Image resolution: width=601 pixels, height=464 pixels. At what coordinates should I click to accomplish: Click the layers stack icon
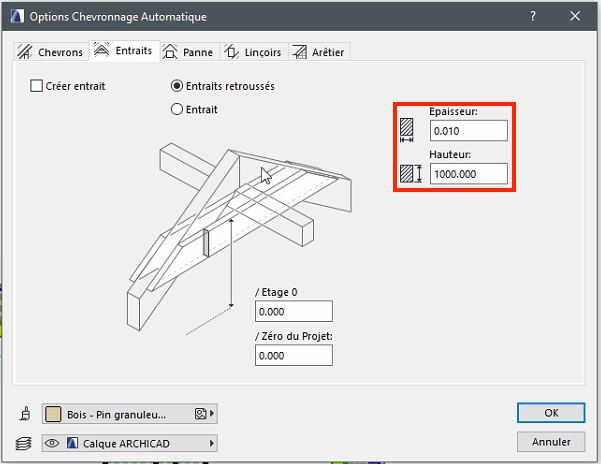pos(23,444)
